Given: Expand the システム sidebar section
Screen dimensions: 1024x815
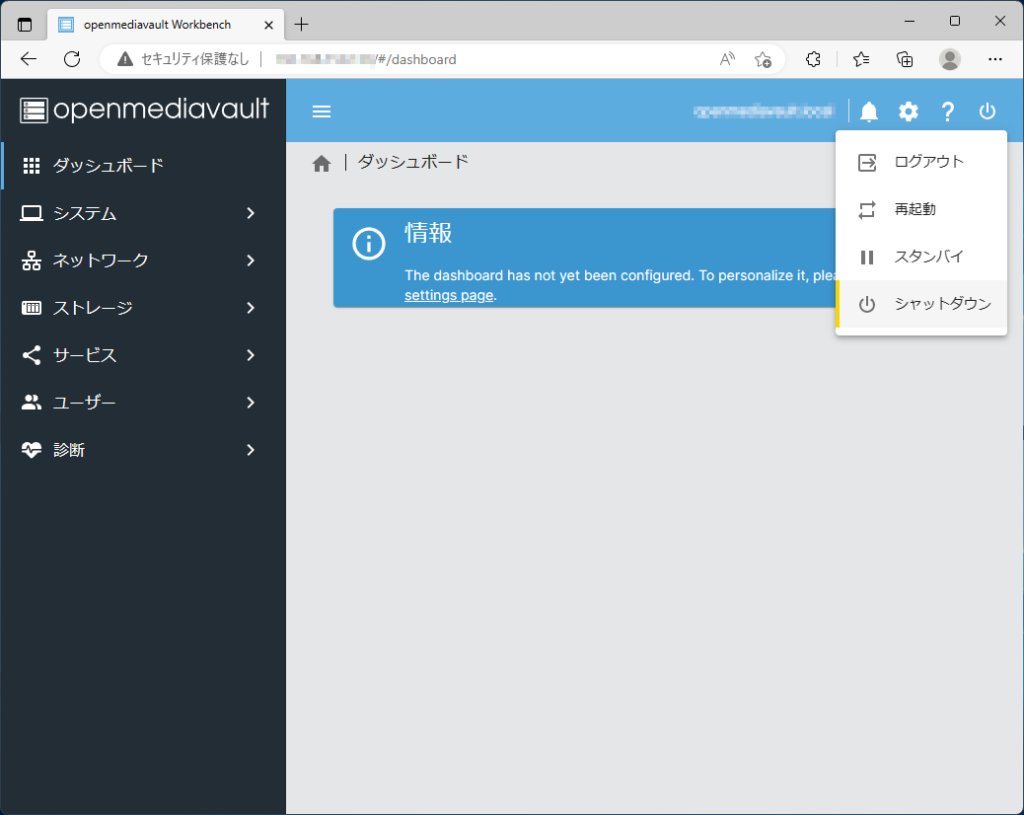Looking at the screenshot, I should pyautogui.click(x=140, y=213).
